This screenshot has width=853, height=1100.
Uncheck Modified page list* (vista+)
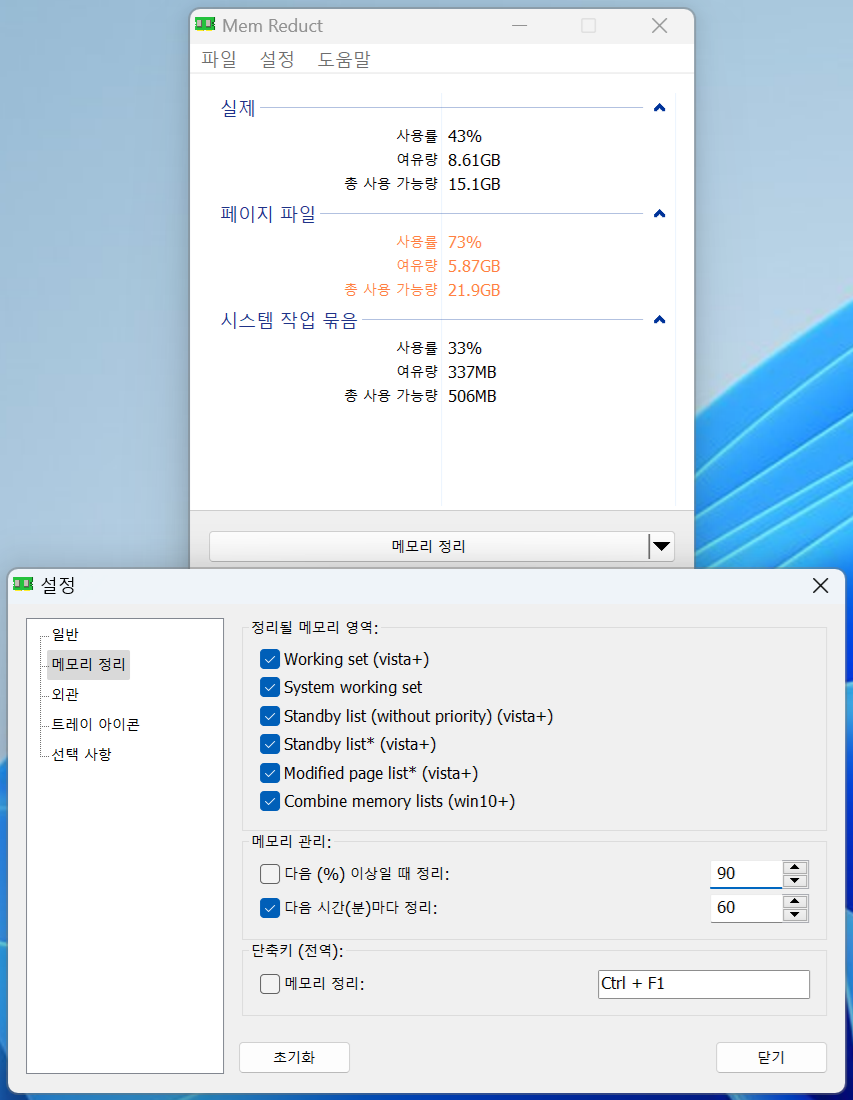[x=270, y=773]
